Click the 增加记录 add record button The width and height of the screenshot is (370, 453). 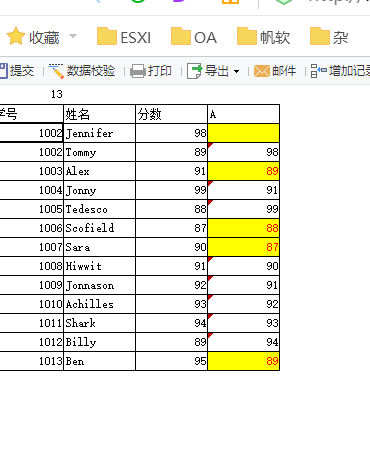(x=340, y=71)
